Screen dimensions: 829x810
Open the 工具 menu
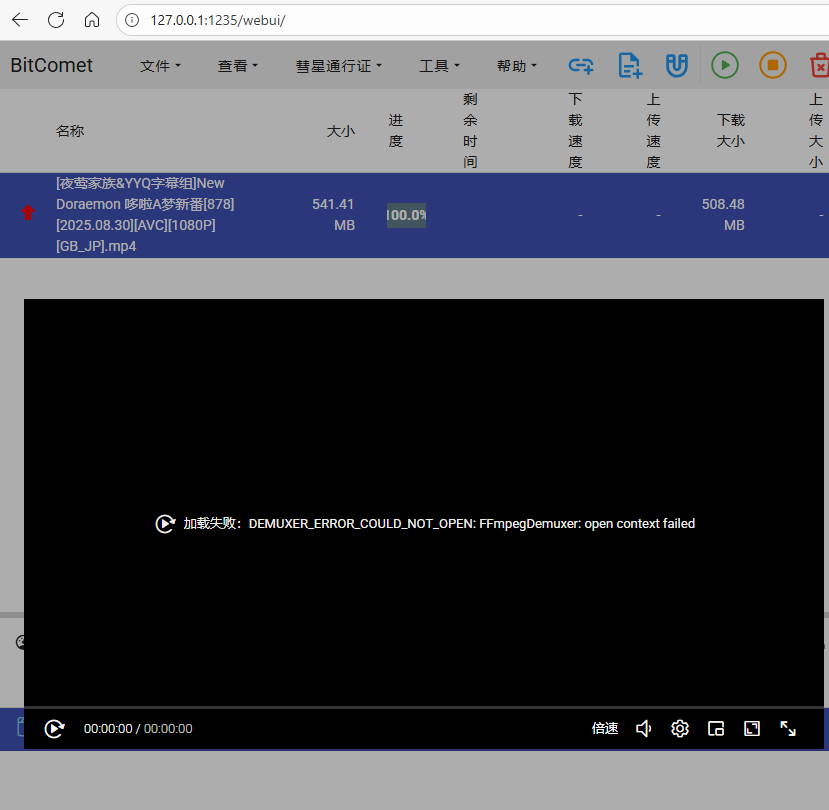click(439, 66)
